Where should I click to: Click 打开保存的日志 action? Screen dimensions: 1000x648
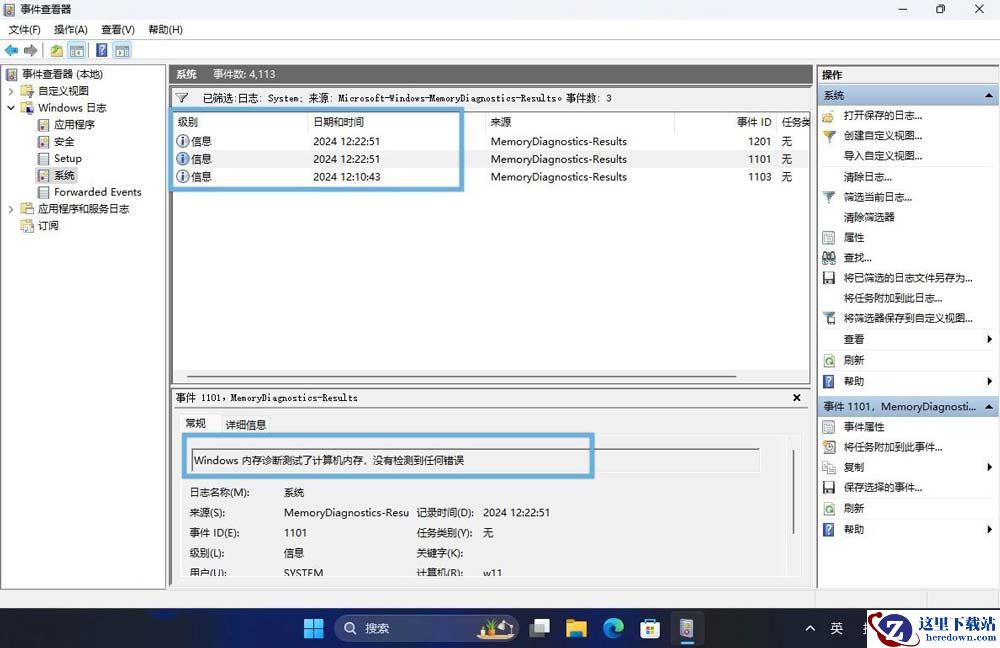pyautogui.click(x=883, y=115)
